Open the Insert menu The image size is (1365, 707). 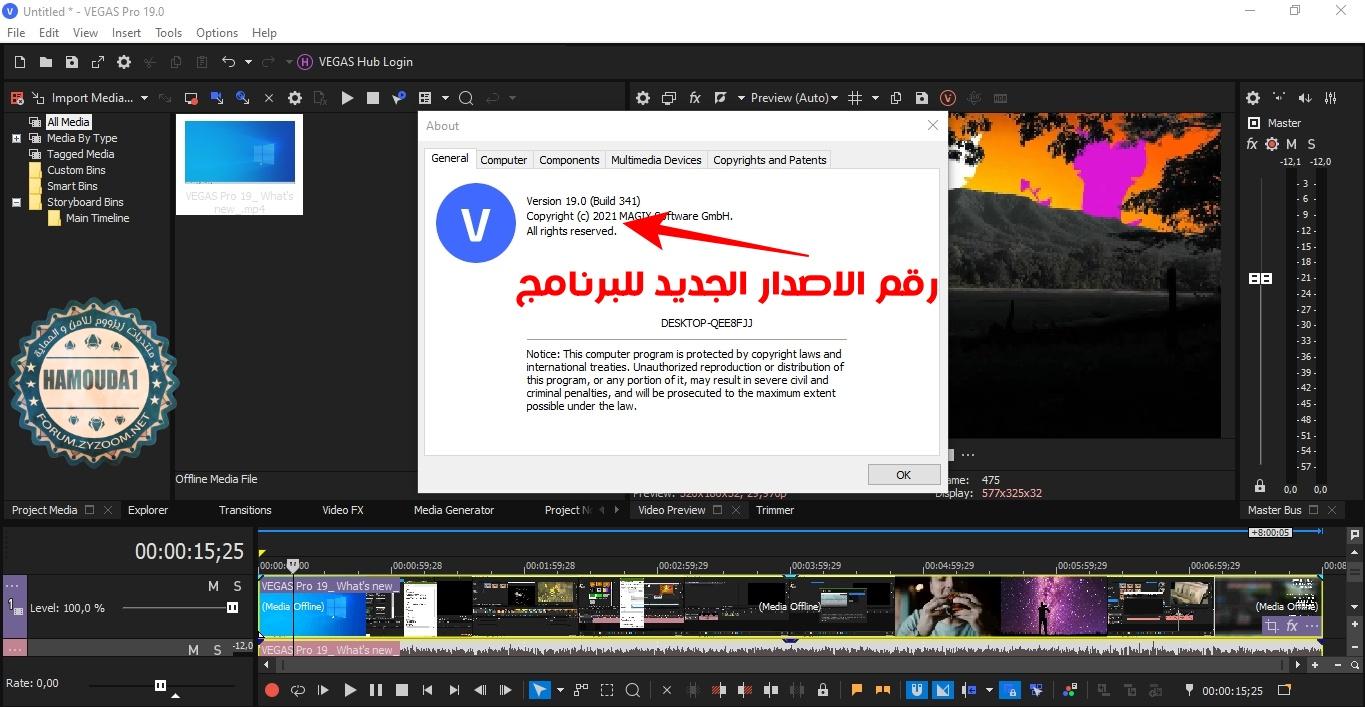click(126, 33)
